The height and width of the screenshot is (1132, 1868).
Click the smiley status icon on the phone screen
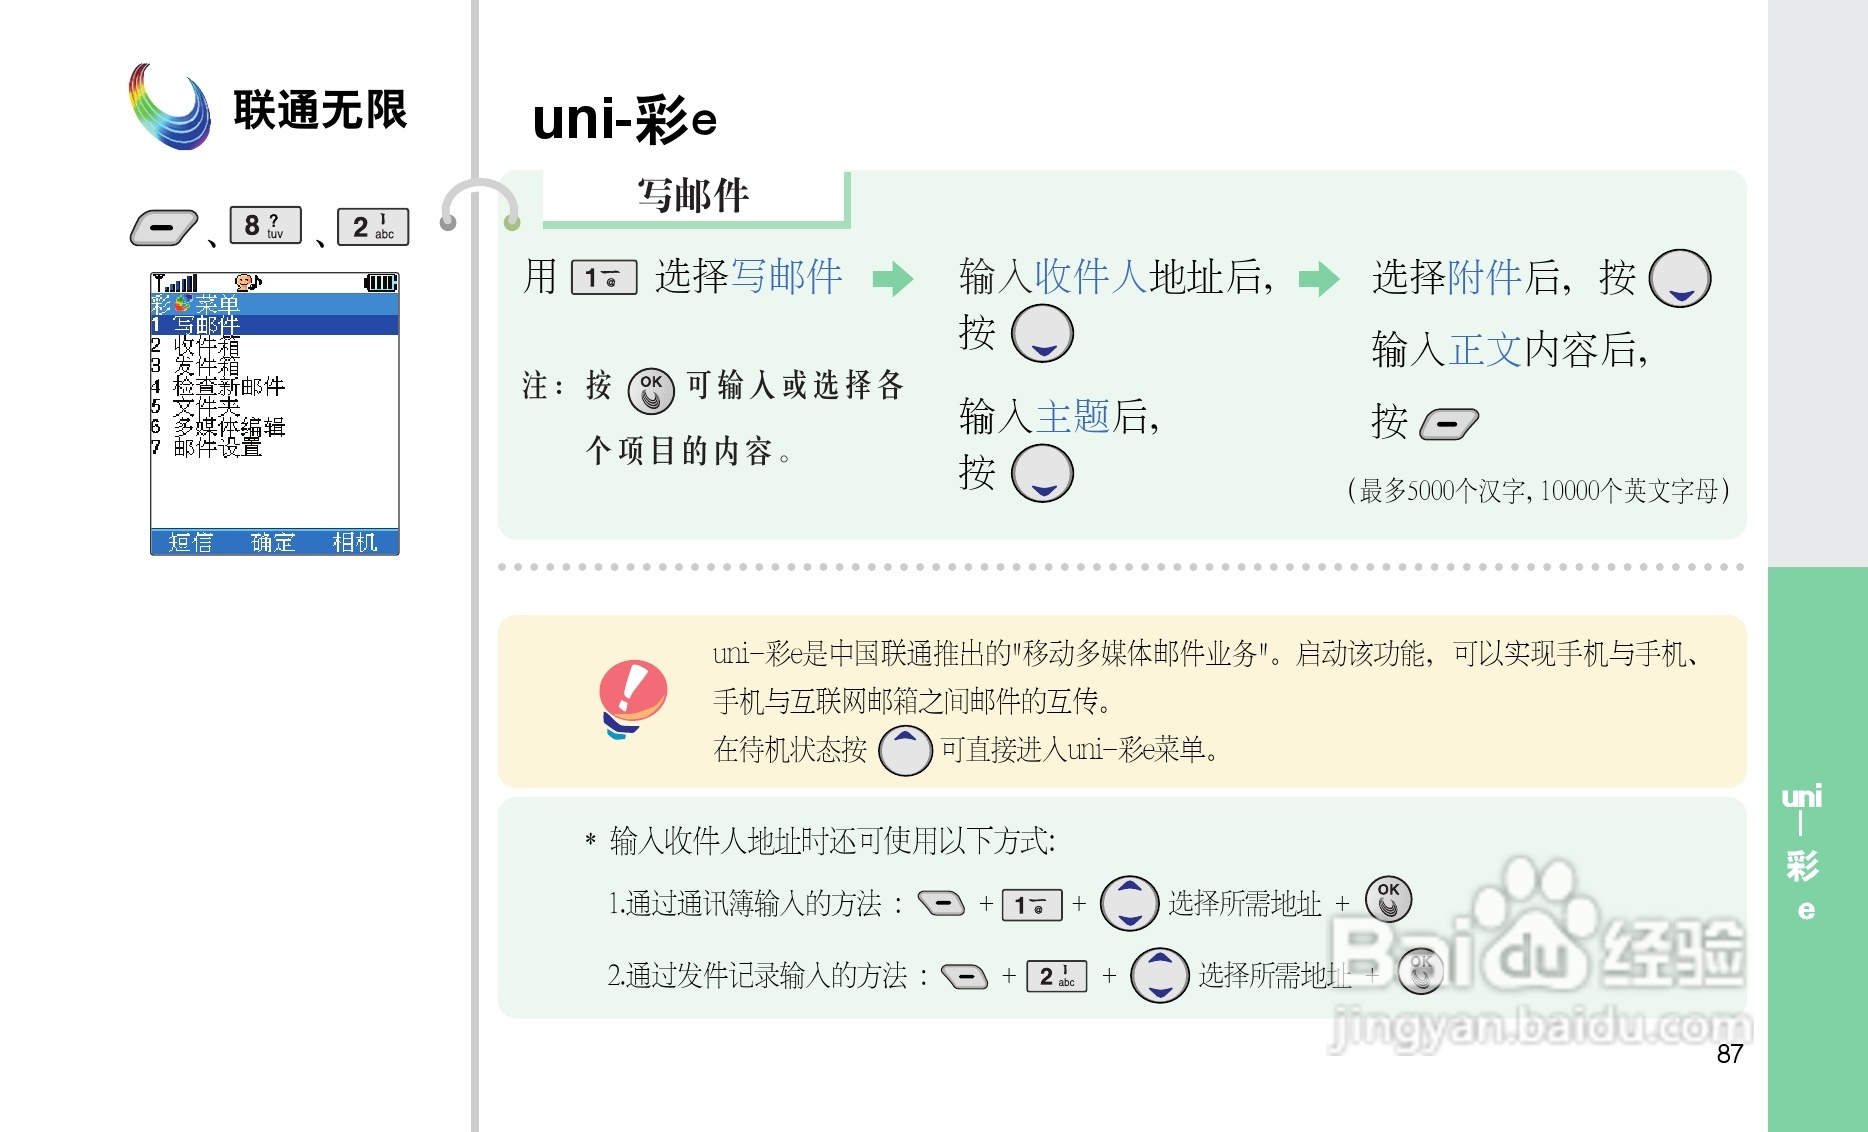[x=248, y=283]
